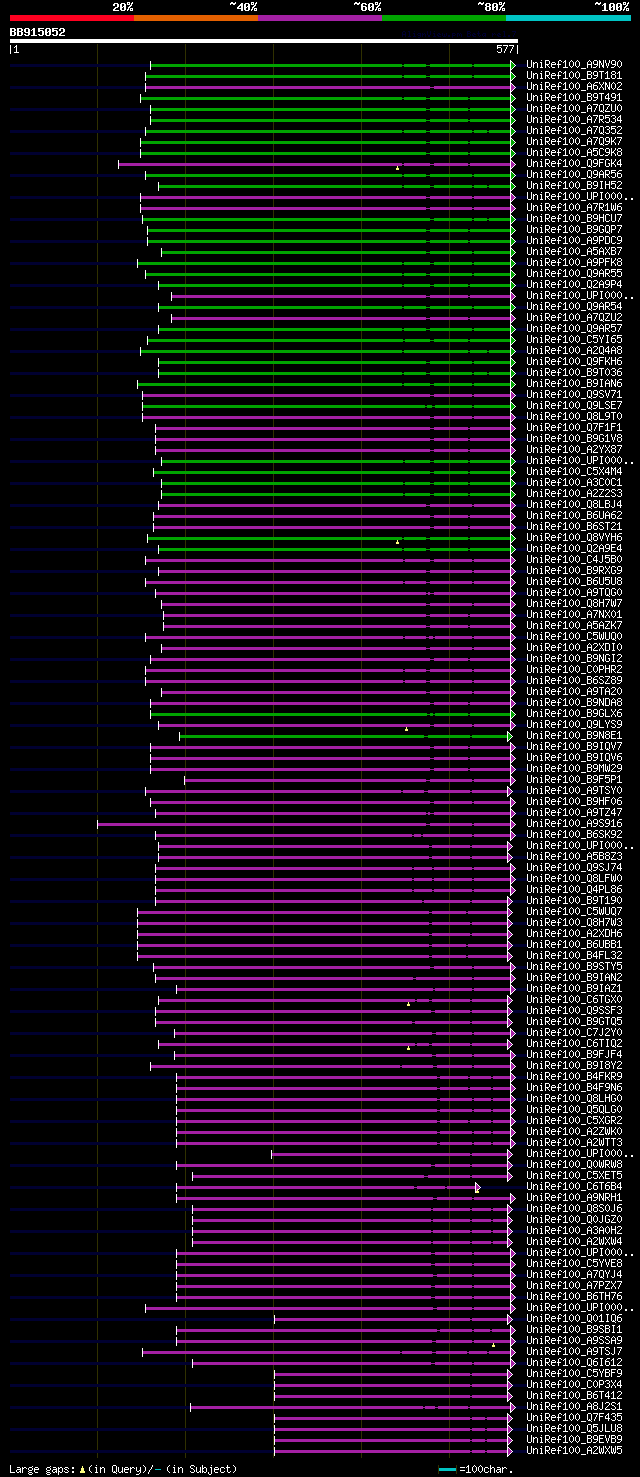This screenshot has width=640, height=1477.
Task: Select the label UniRef100_A2WXW5
Action: pos(574,1451)
